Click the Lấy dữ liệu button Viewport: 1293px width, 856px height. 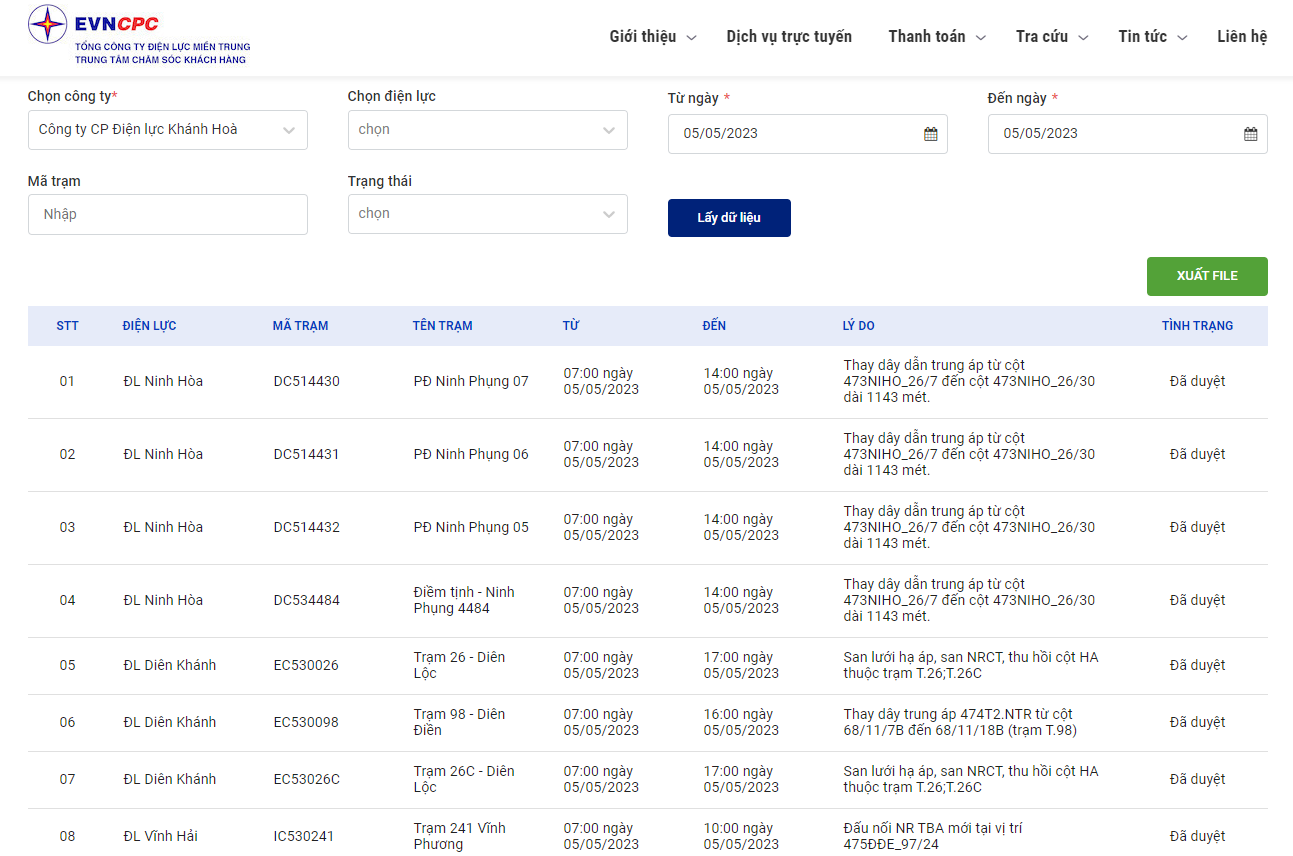point(729,218)
